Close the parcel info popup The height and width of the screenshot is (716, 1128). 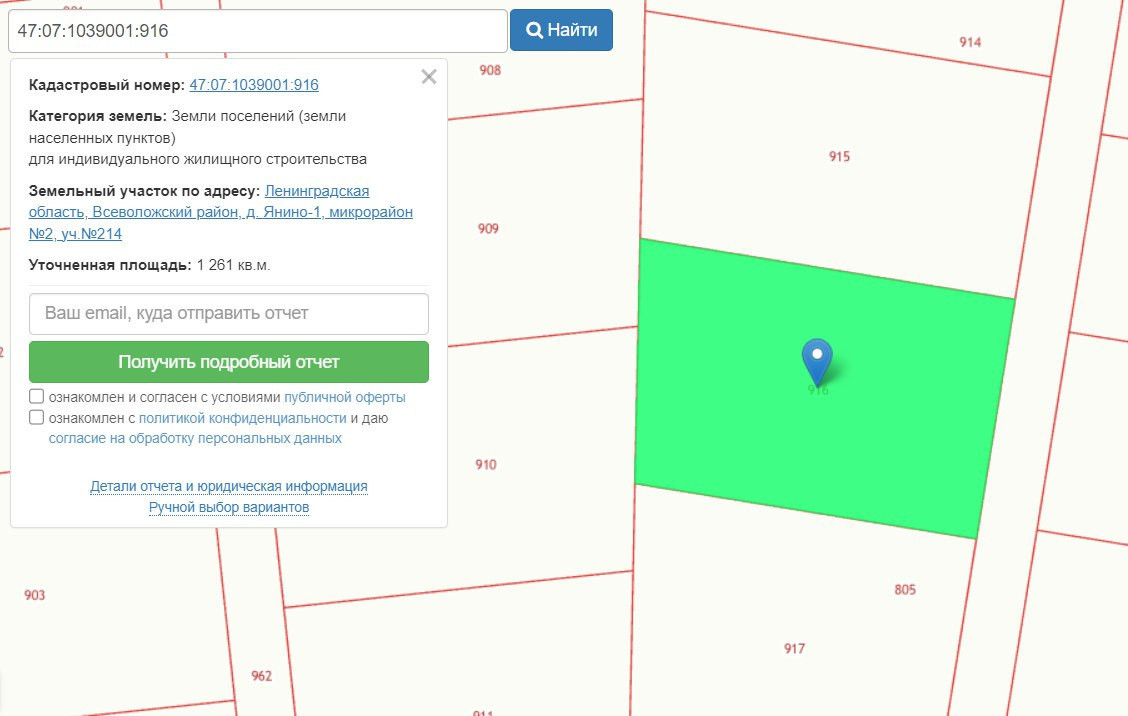[429, 77]
